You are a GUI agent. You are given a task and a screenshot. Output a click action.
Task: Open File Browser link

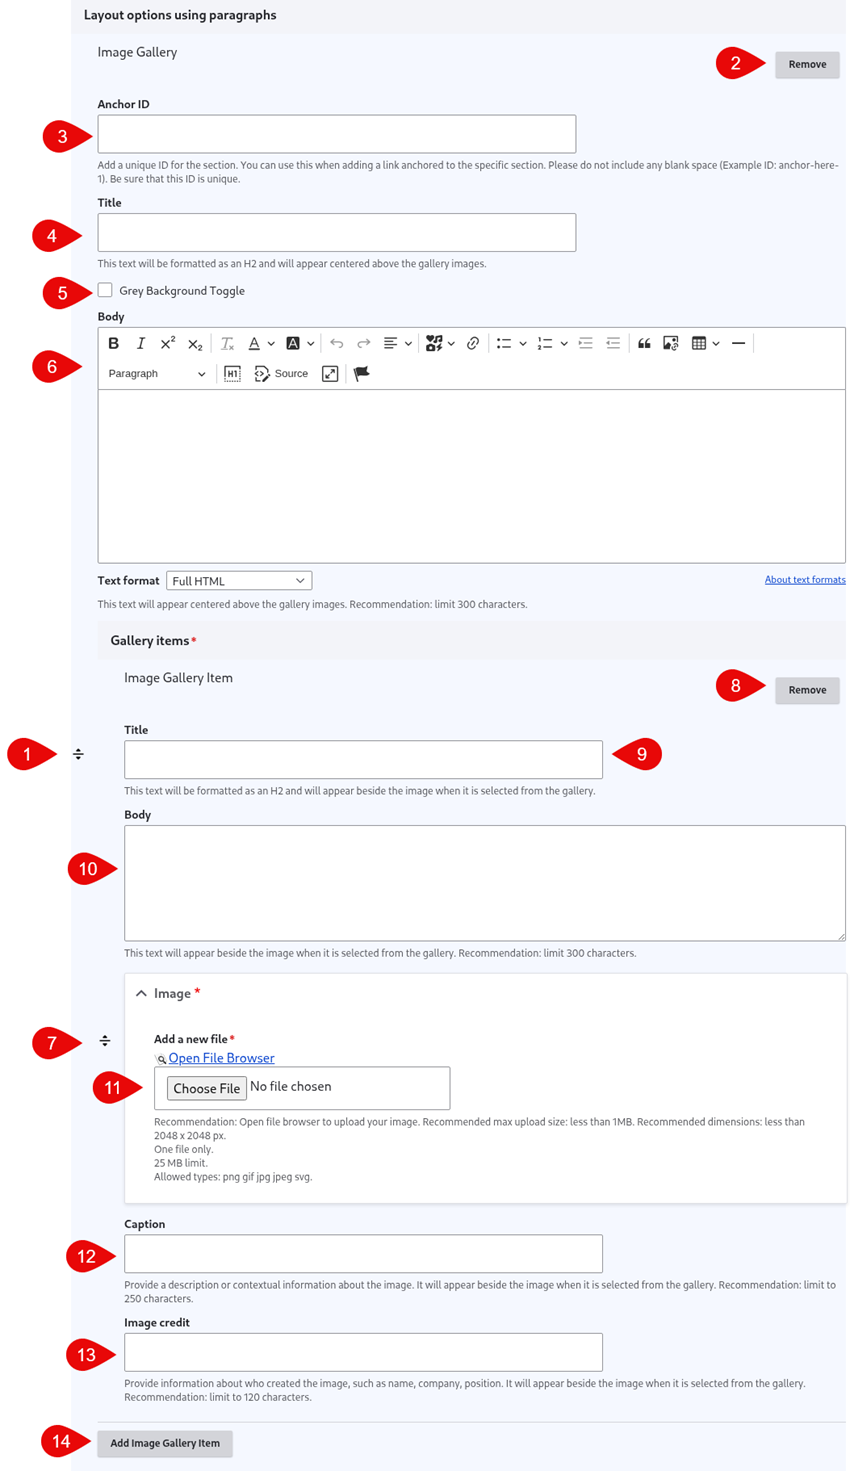tap(221, 1058)
